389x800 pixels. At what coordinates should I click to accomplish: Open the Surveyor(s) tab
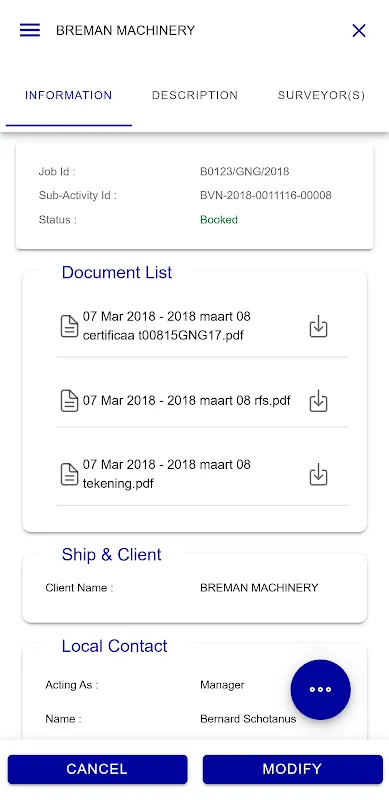coord(321,95)
